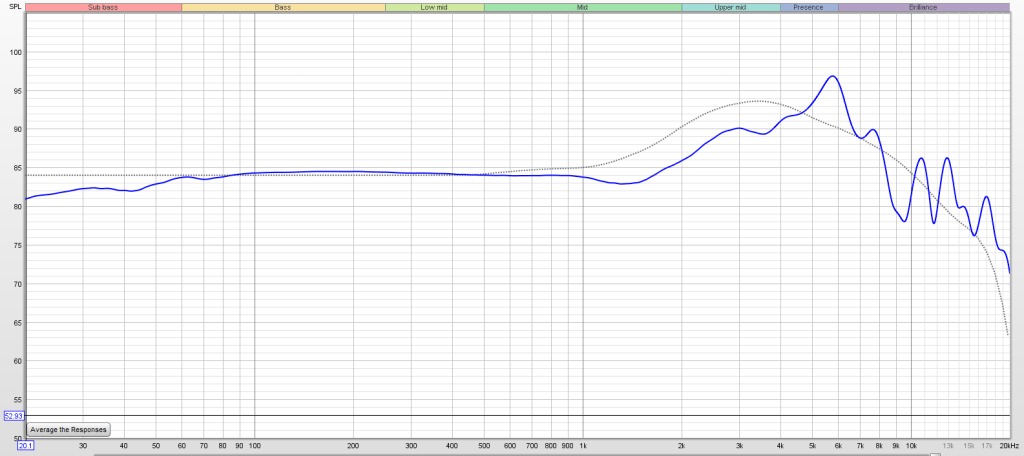Select the Brilliance band label

click(923, 7)
